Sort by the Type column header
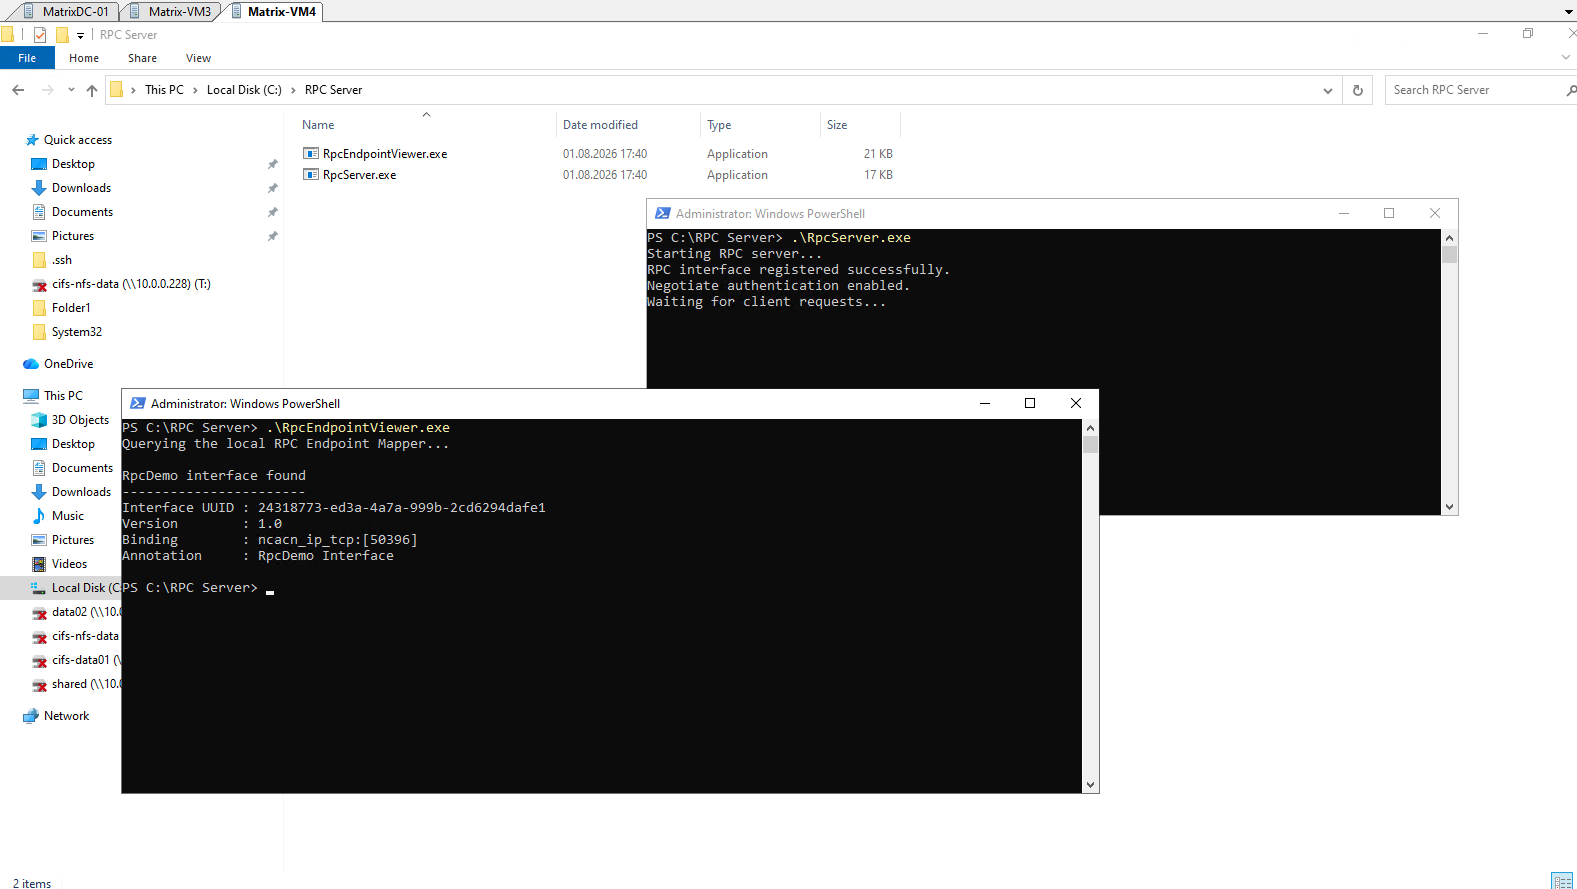1577x889 pixels. pos(719,125)
